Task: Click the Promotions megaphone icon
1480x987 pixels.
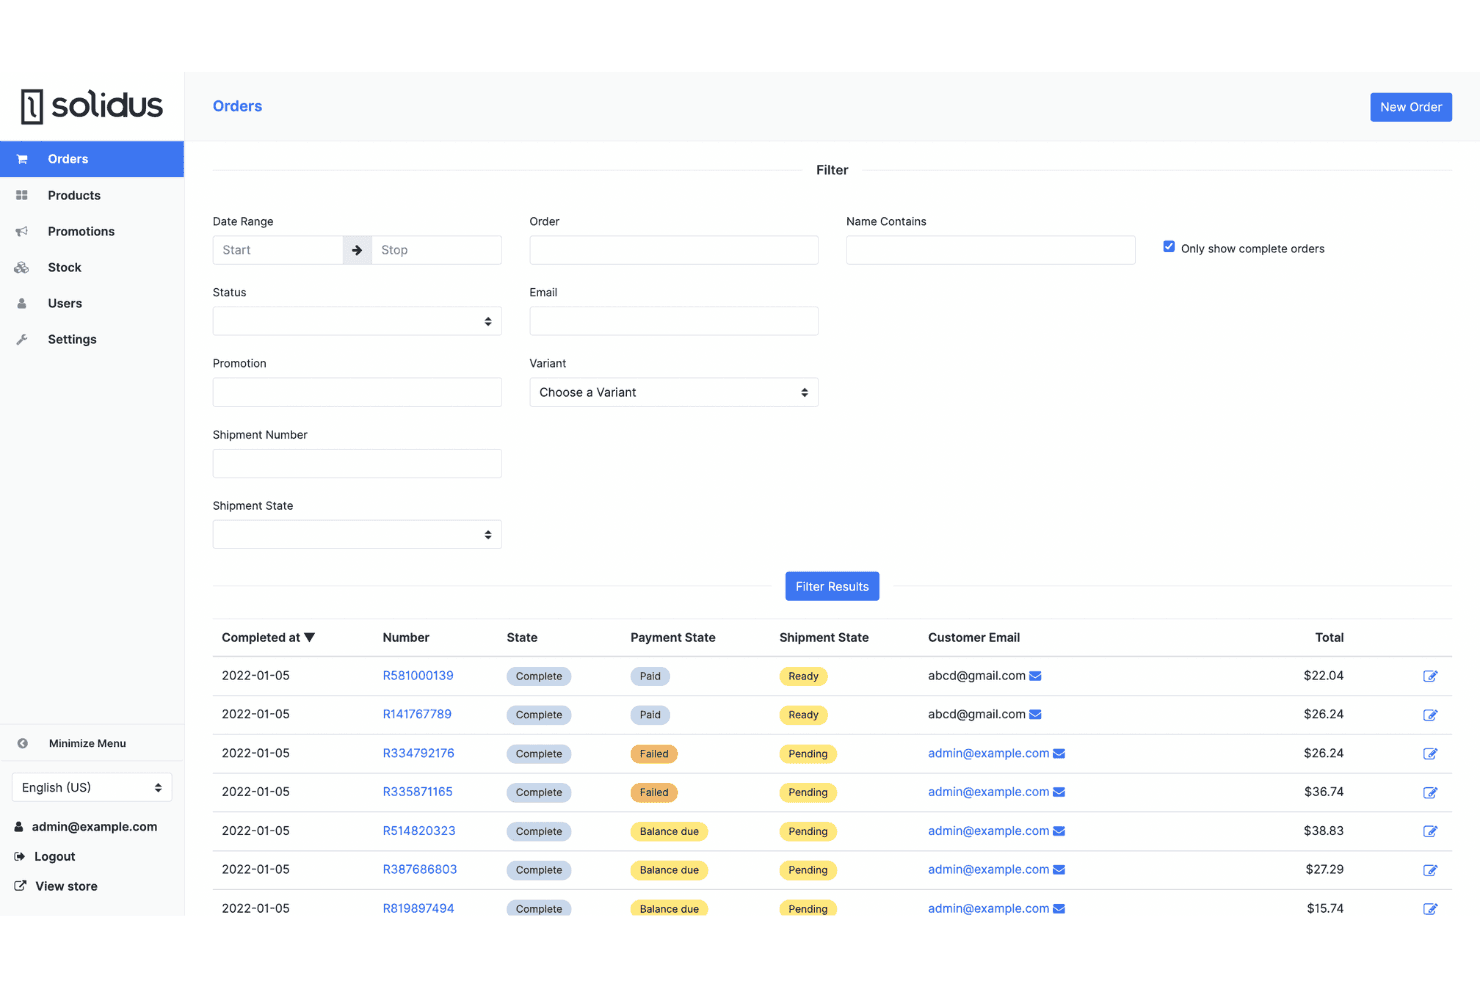Action: click(x=22, y=231)
